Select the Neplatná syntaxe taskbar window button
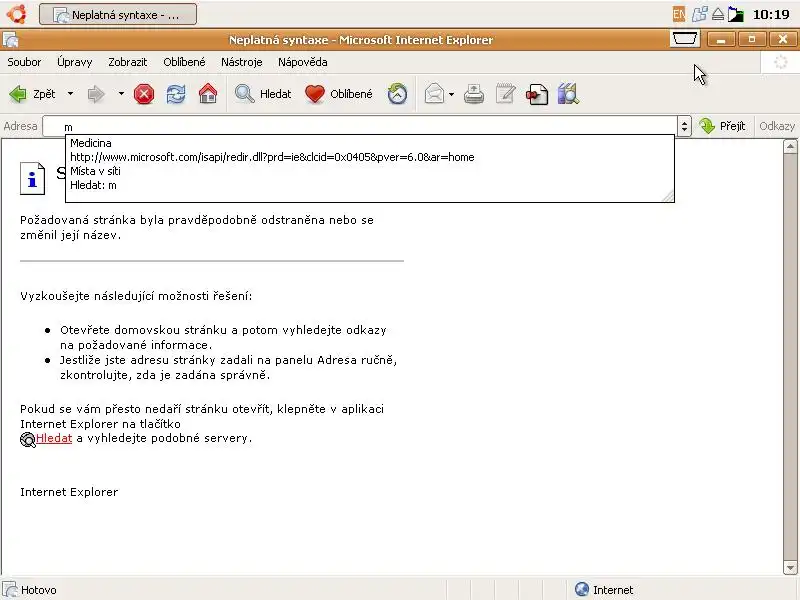This screenshot has width=800, height=600. pos(118,14)
